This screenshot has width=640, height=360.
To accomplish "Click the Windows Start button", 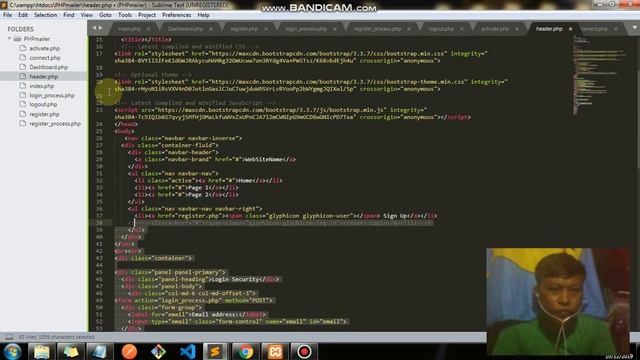I will pyautogui.click(x=13, y=351).
